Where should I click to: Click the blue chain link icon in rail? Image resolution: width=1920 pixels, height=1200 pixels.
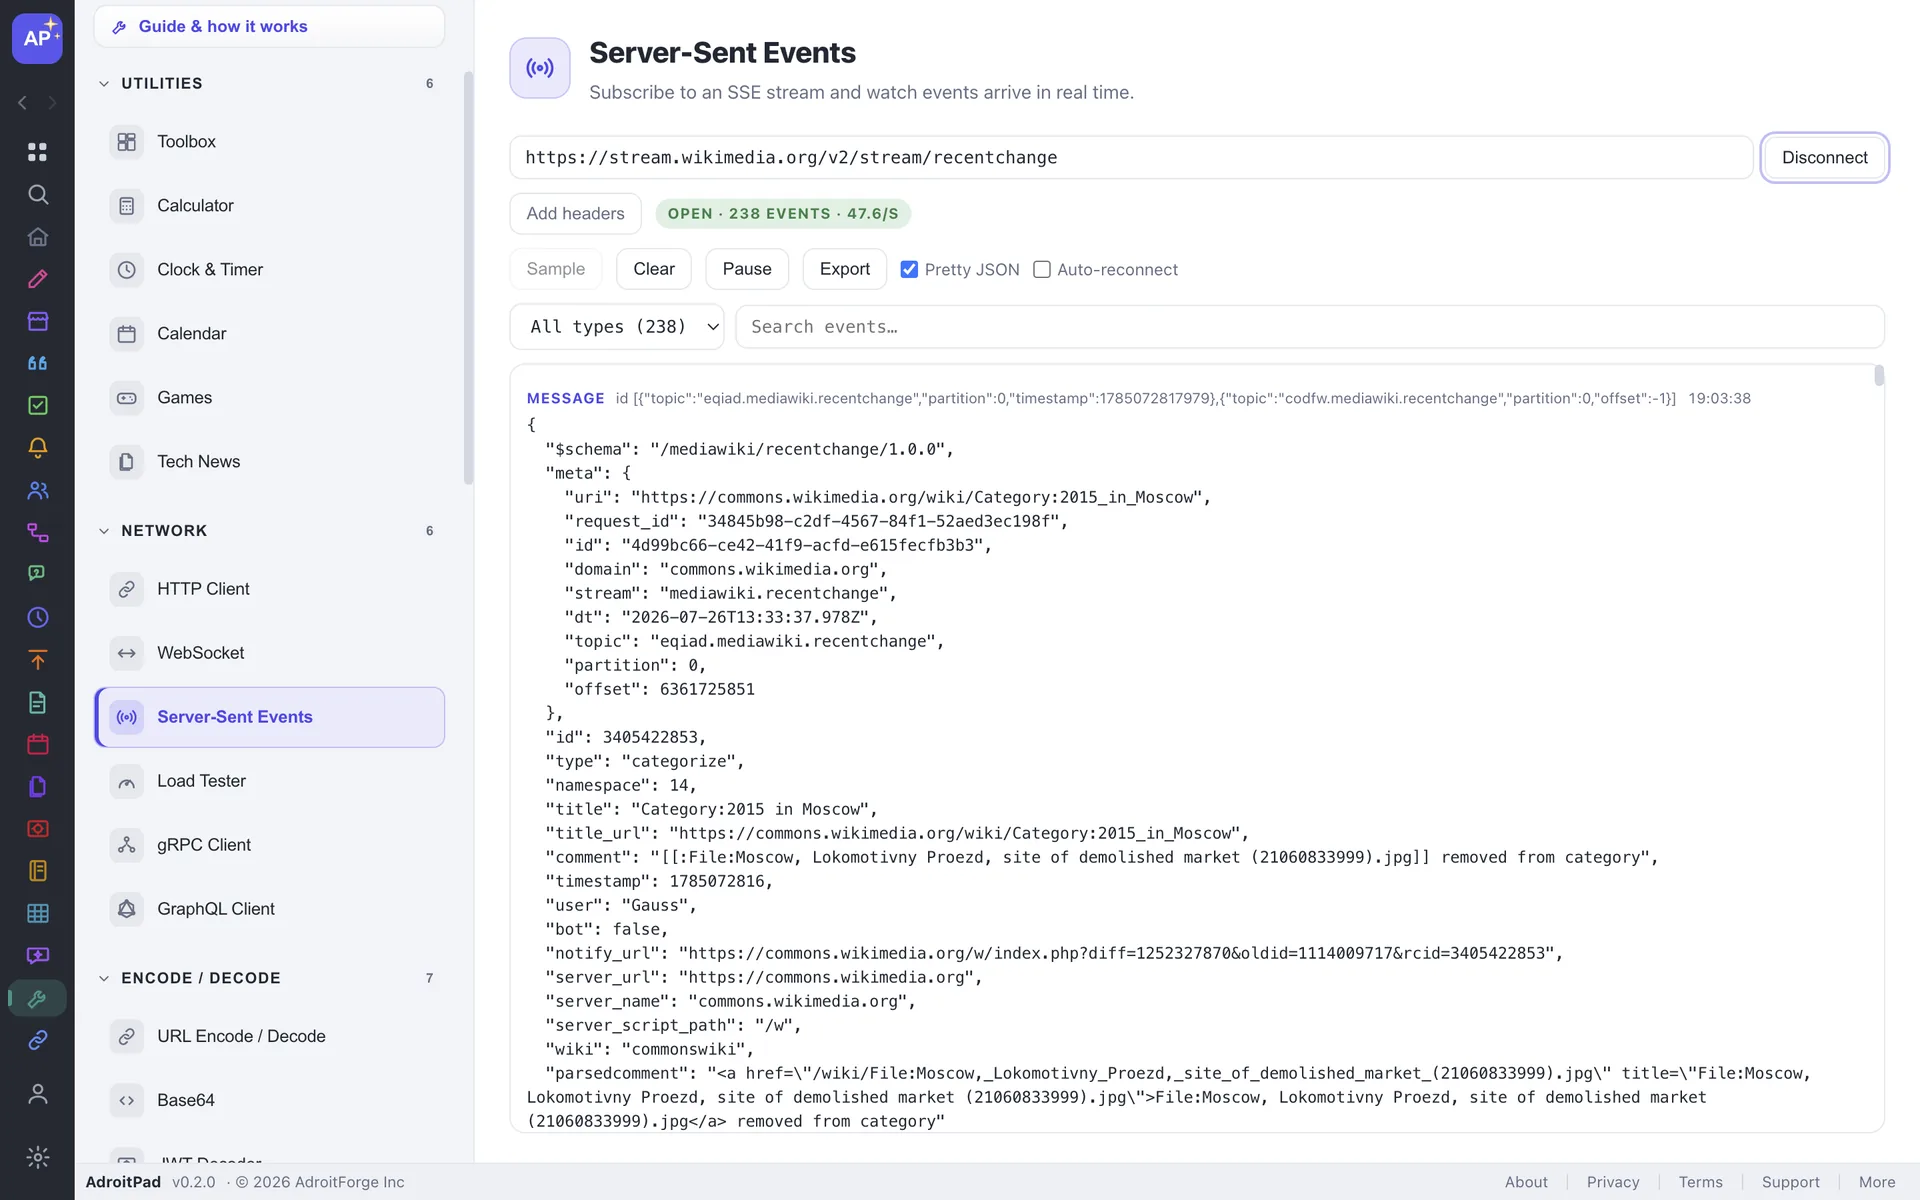coord(37,1040)
